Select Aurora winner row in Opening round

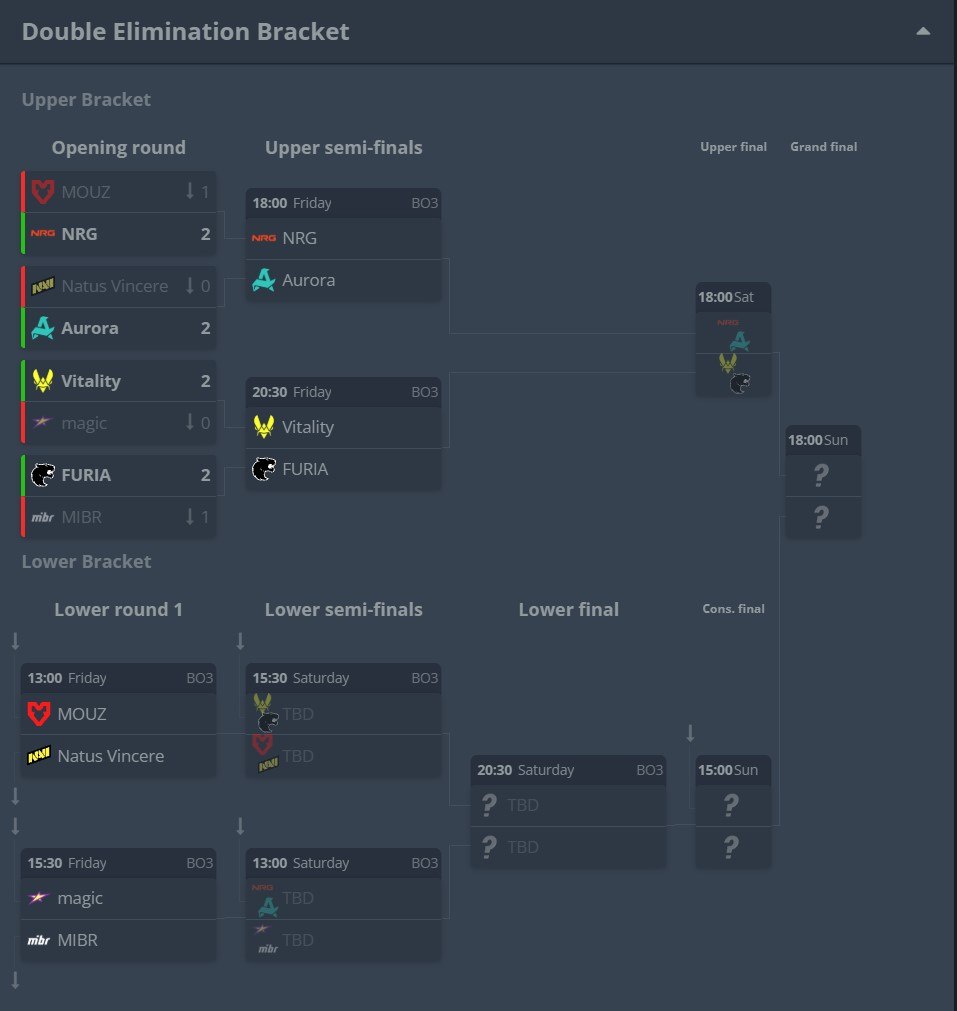point(119,328)
